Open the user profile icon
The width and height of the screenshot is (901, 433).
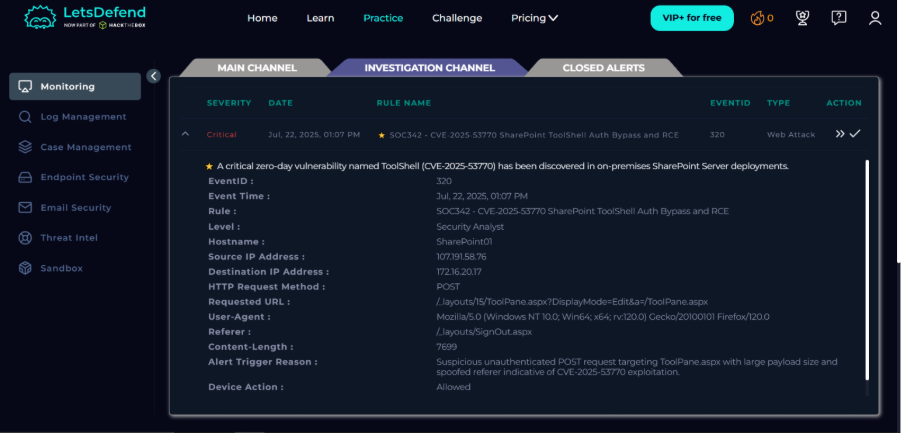pyautogui.click(x=875, y=18)
